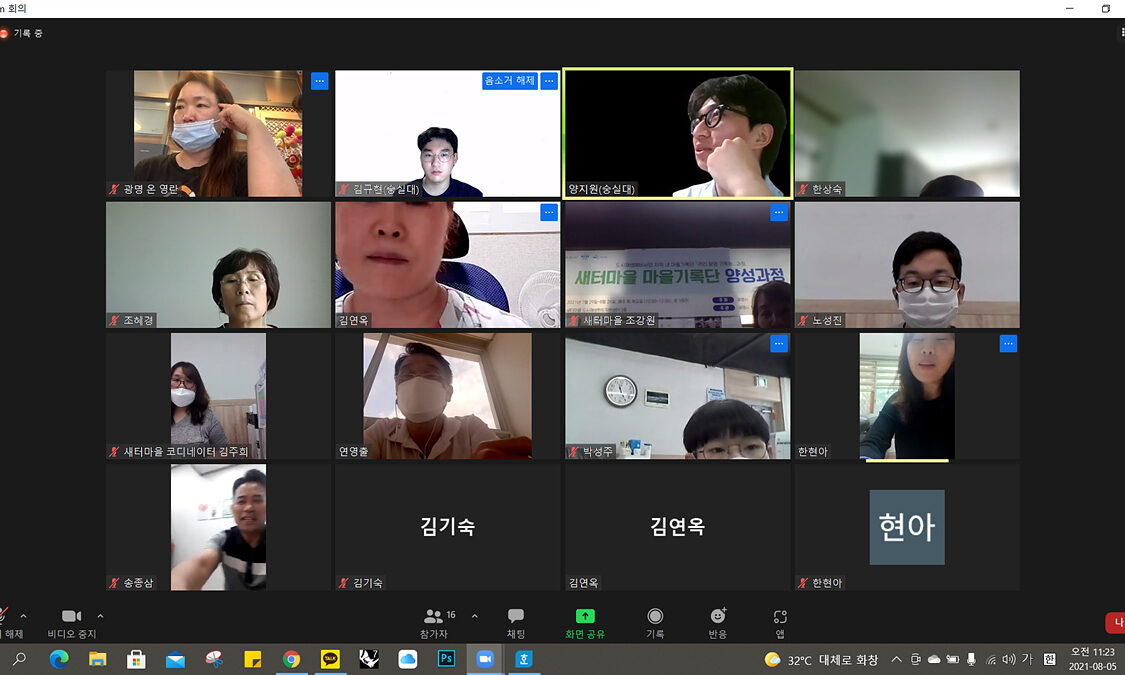The width and height of the screenshot is (1125, 675).
Task: Expand the audio options arrow
Action: [23, 616]
